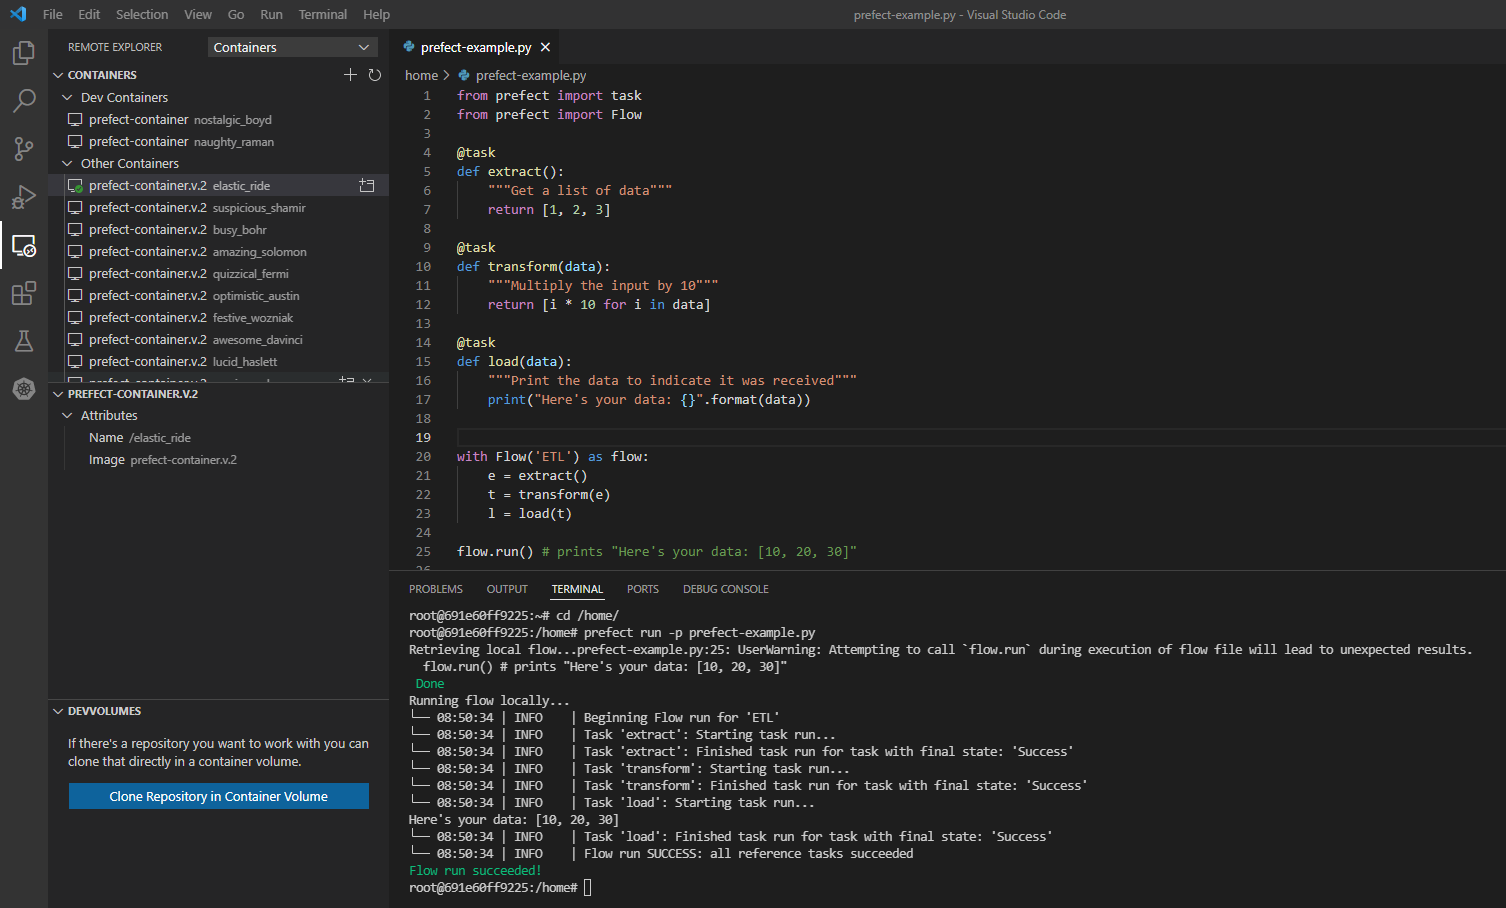The height and width of the screenshot is (908, 1506).
Task: Close the prefect-example.py editor tab
Action: [545, 47]
